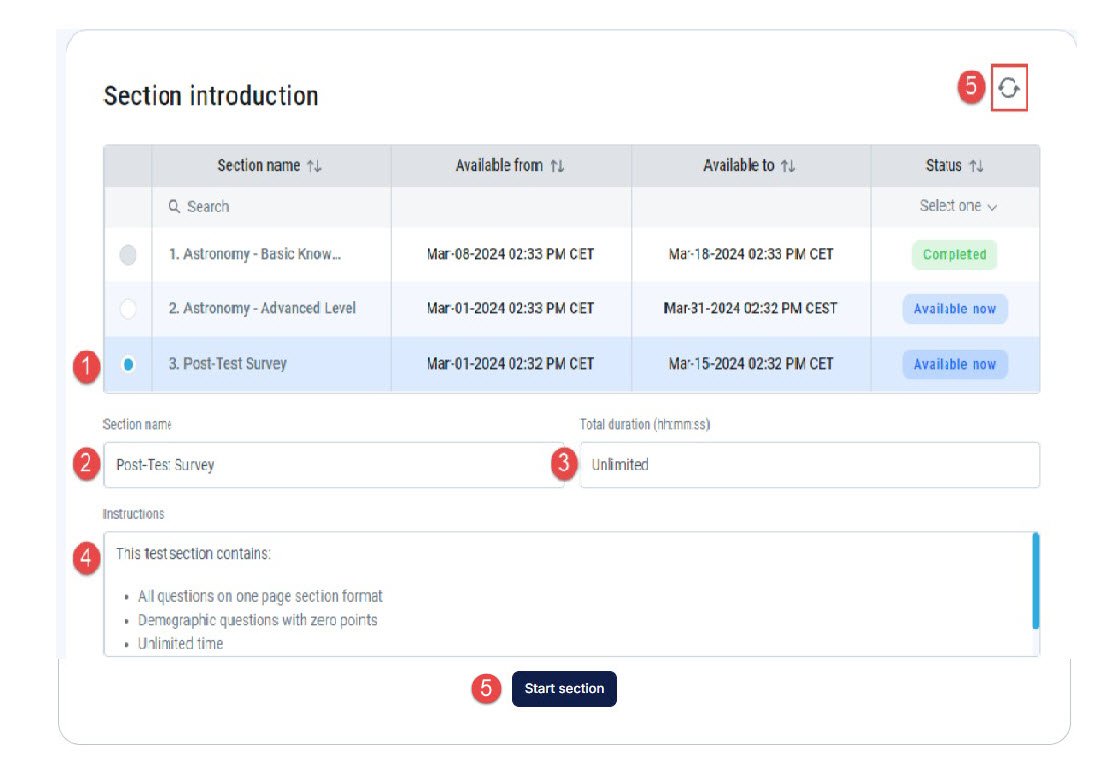Click the search magnifier icon
The image size is (1110, 776).
click(174, 206)
